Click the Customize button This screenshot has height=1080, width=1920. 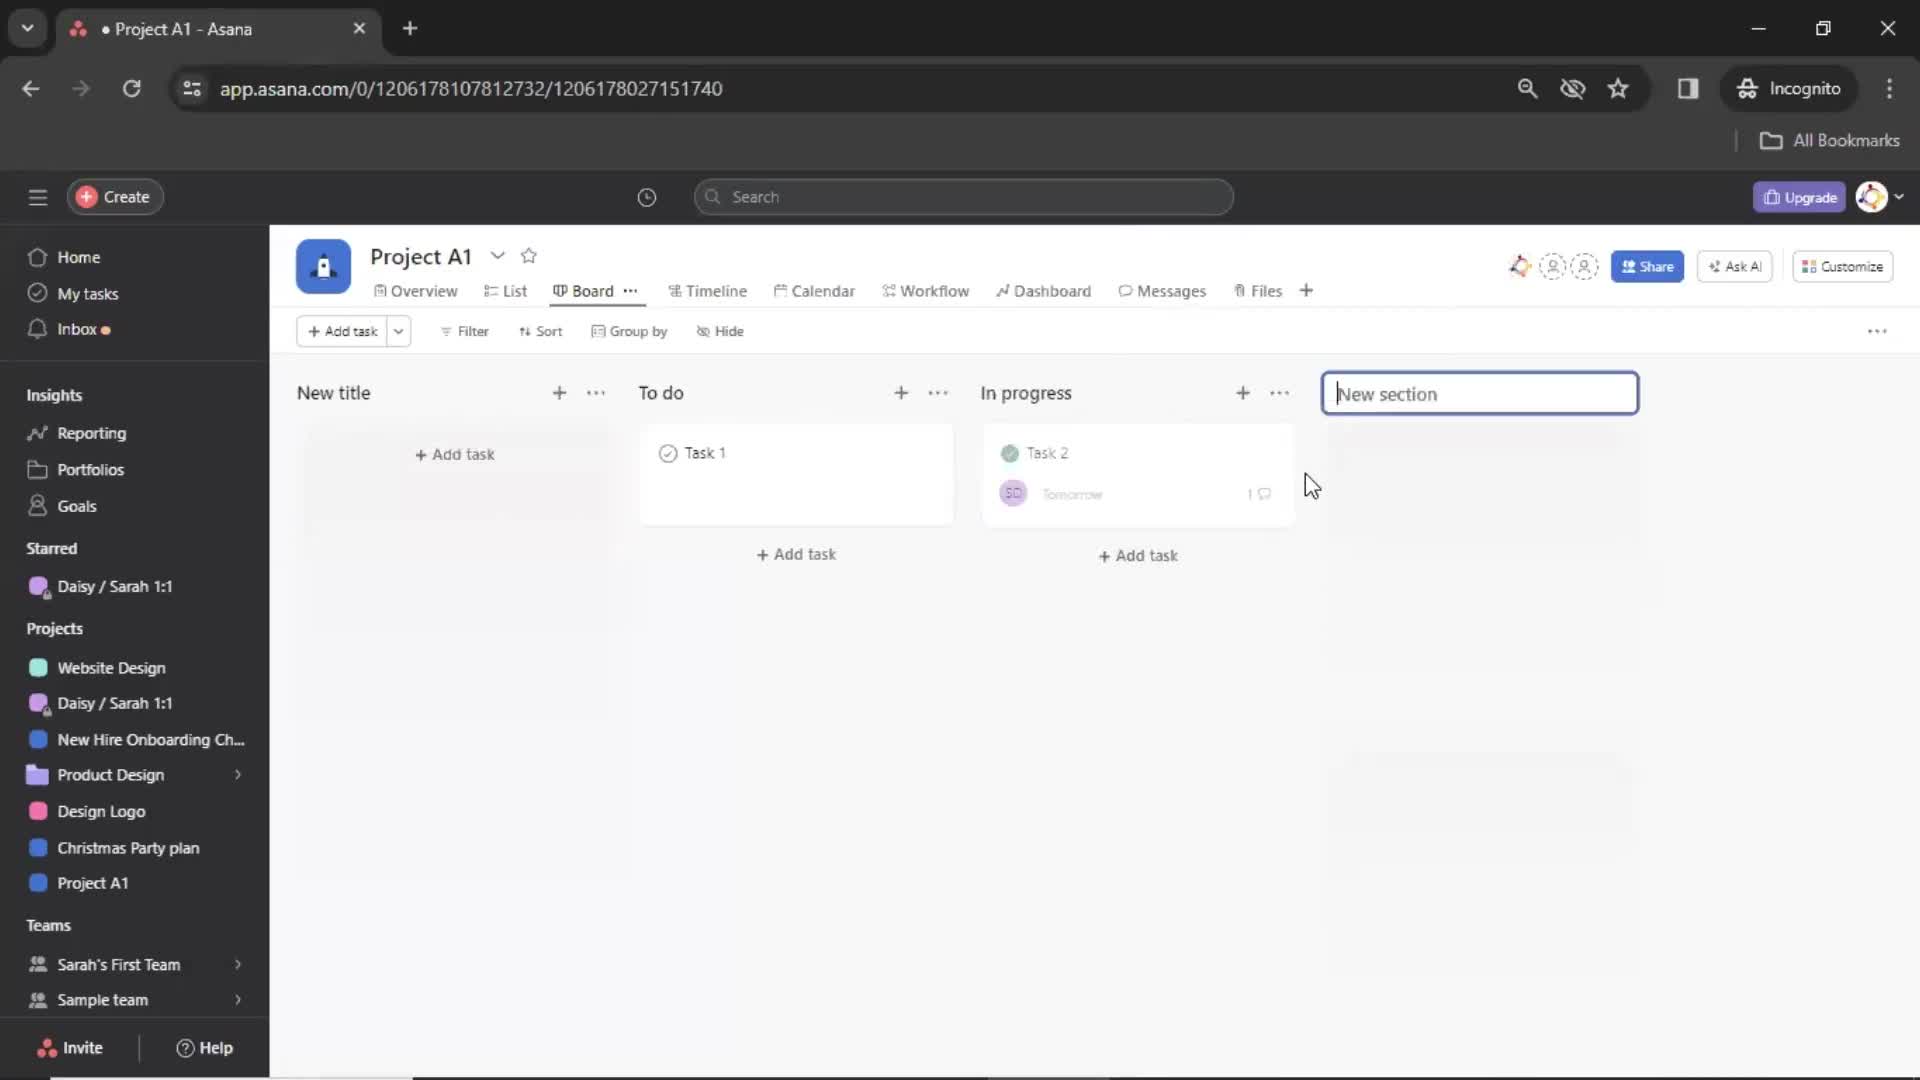(1842, 266)
